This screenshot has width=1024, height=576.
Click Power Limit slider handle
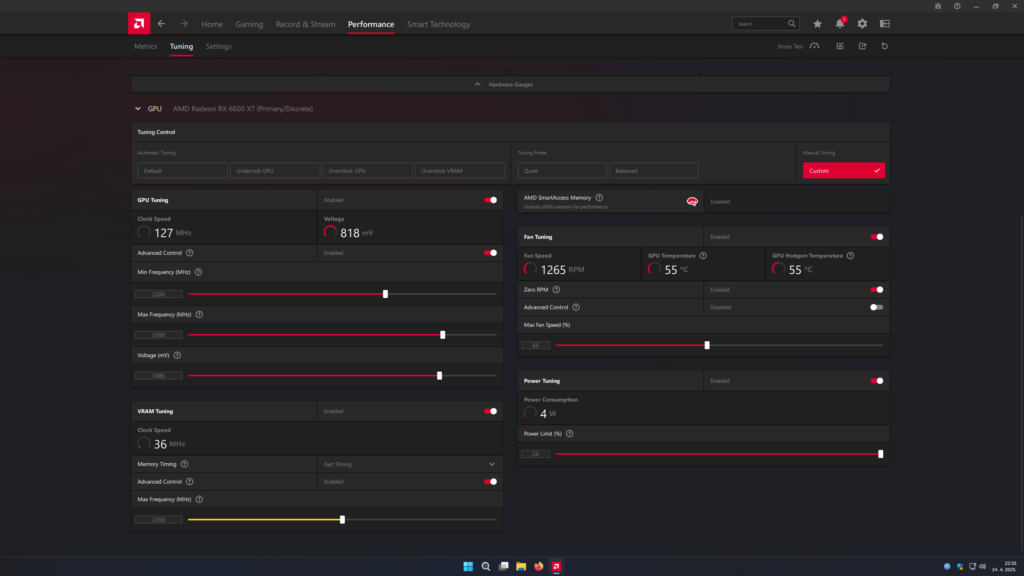pyautogui.click(x=880, y=454)
